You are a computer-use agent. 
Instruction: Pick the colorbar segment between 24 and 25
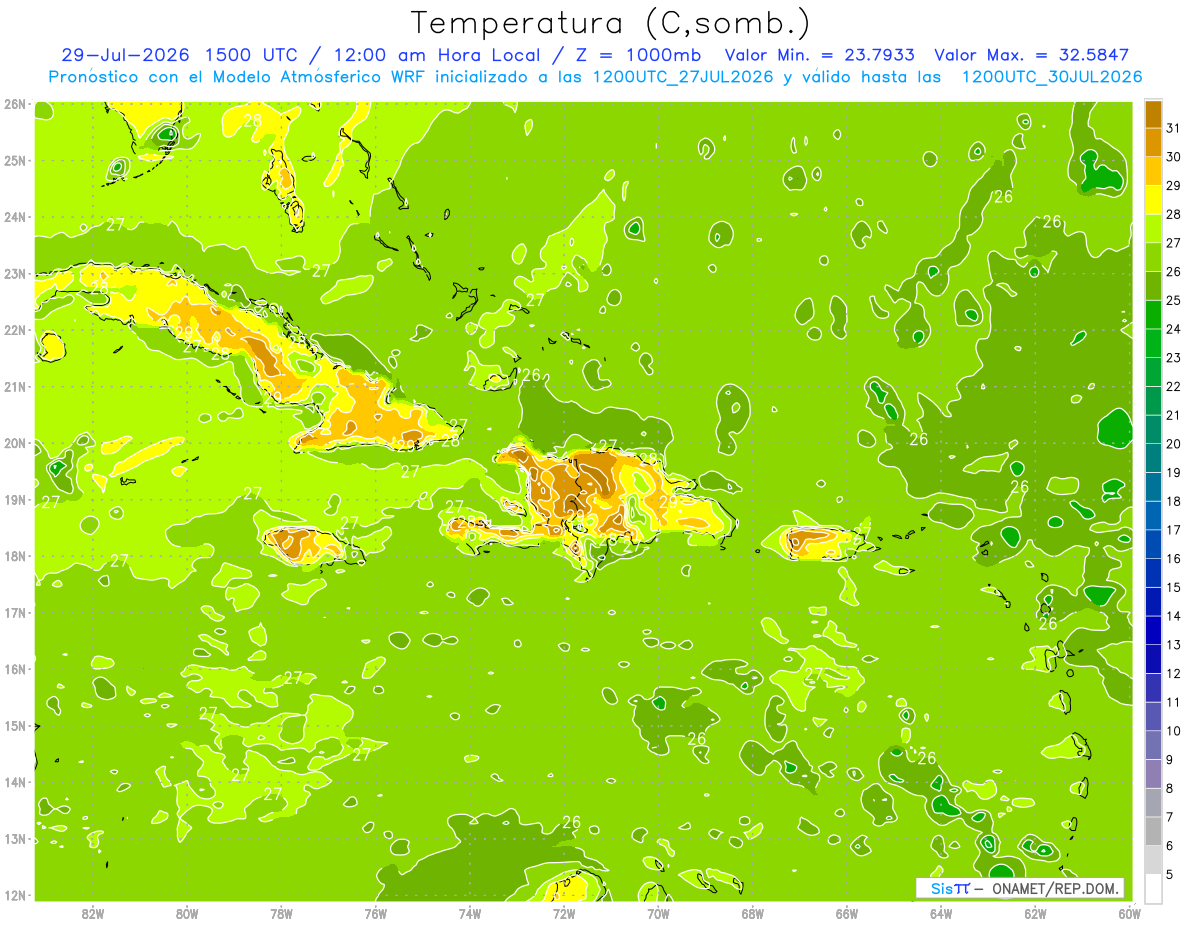tap(1153, 315)
